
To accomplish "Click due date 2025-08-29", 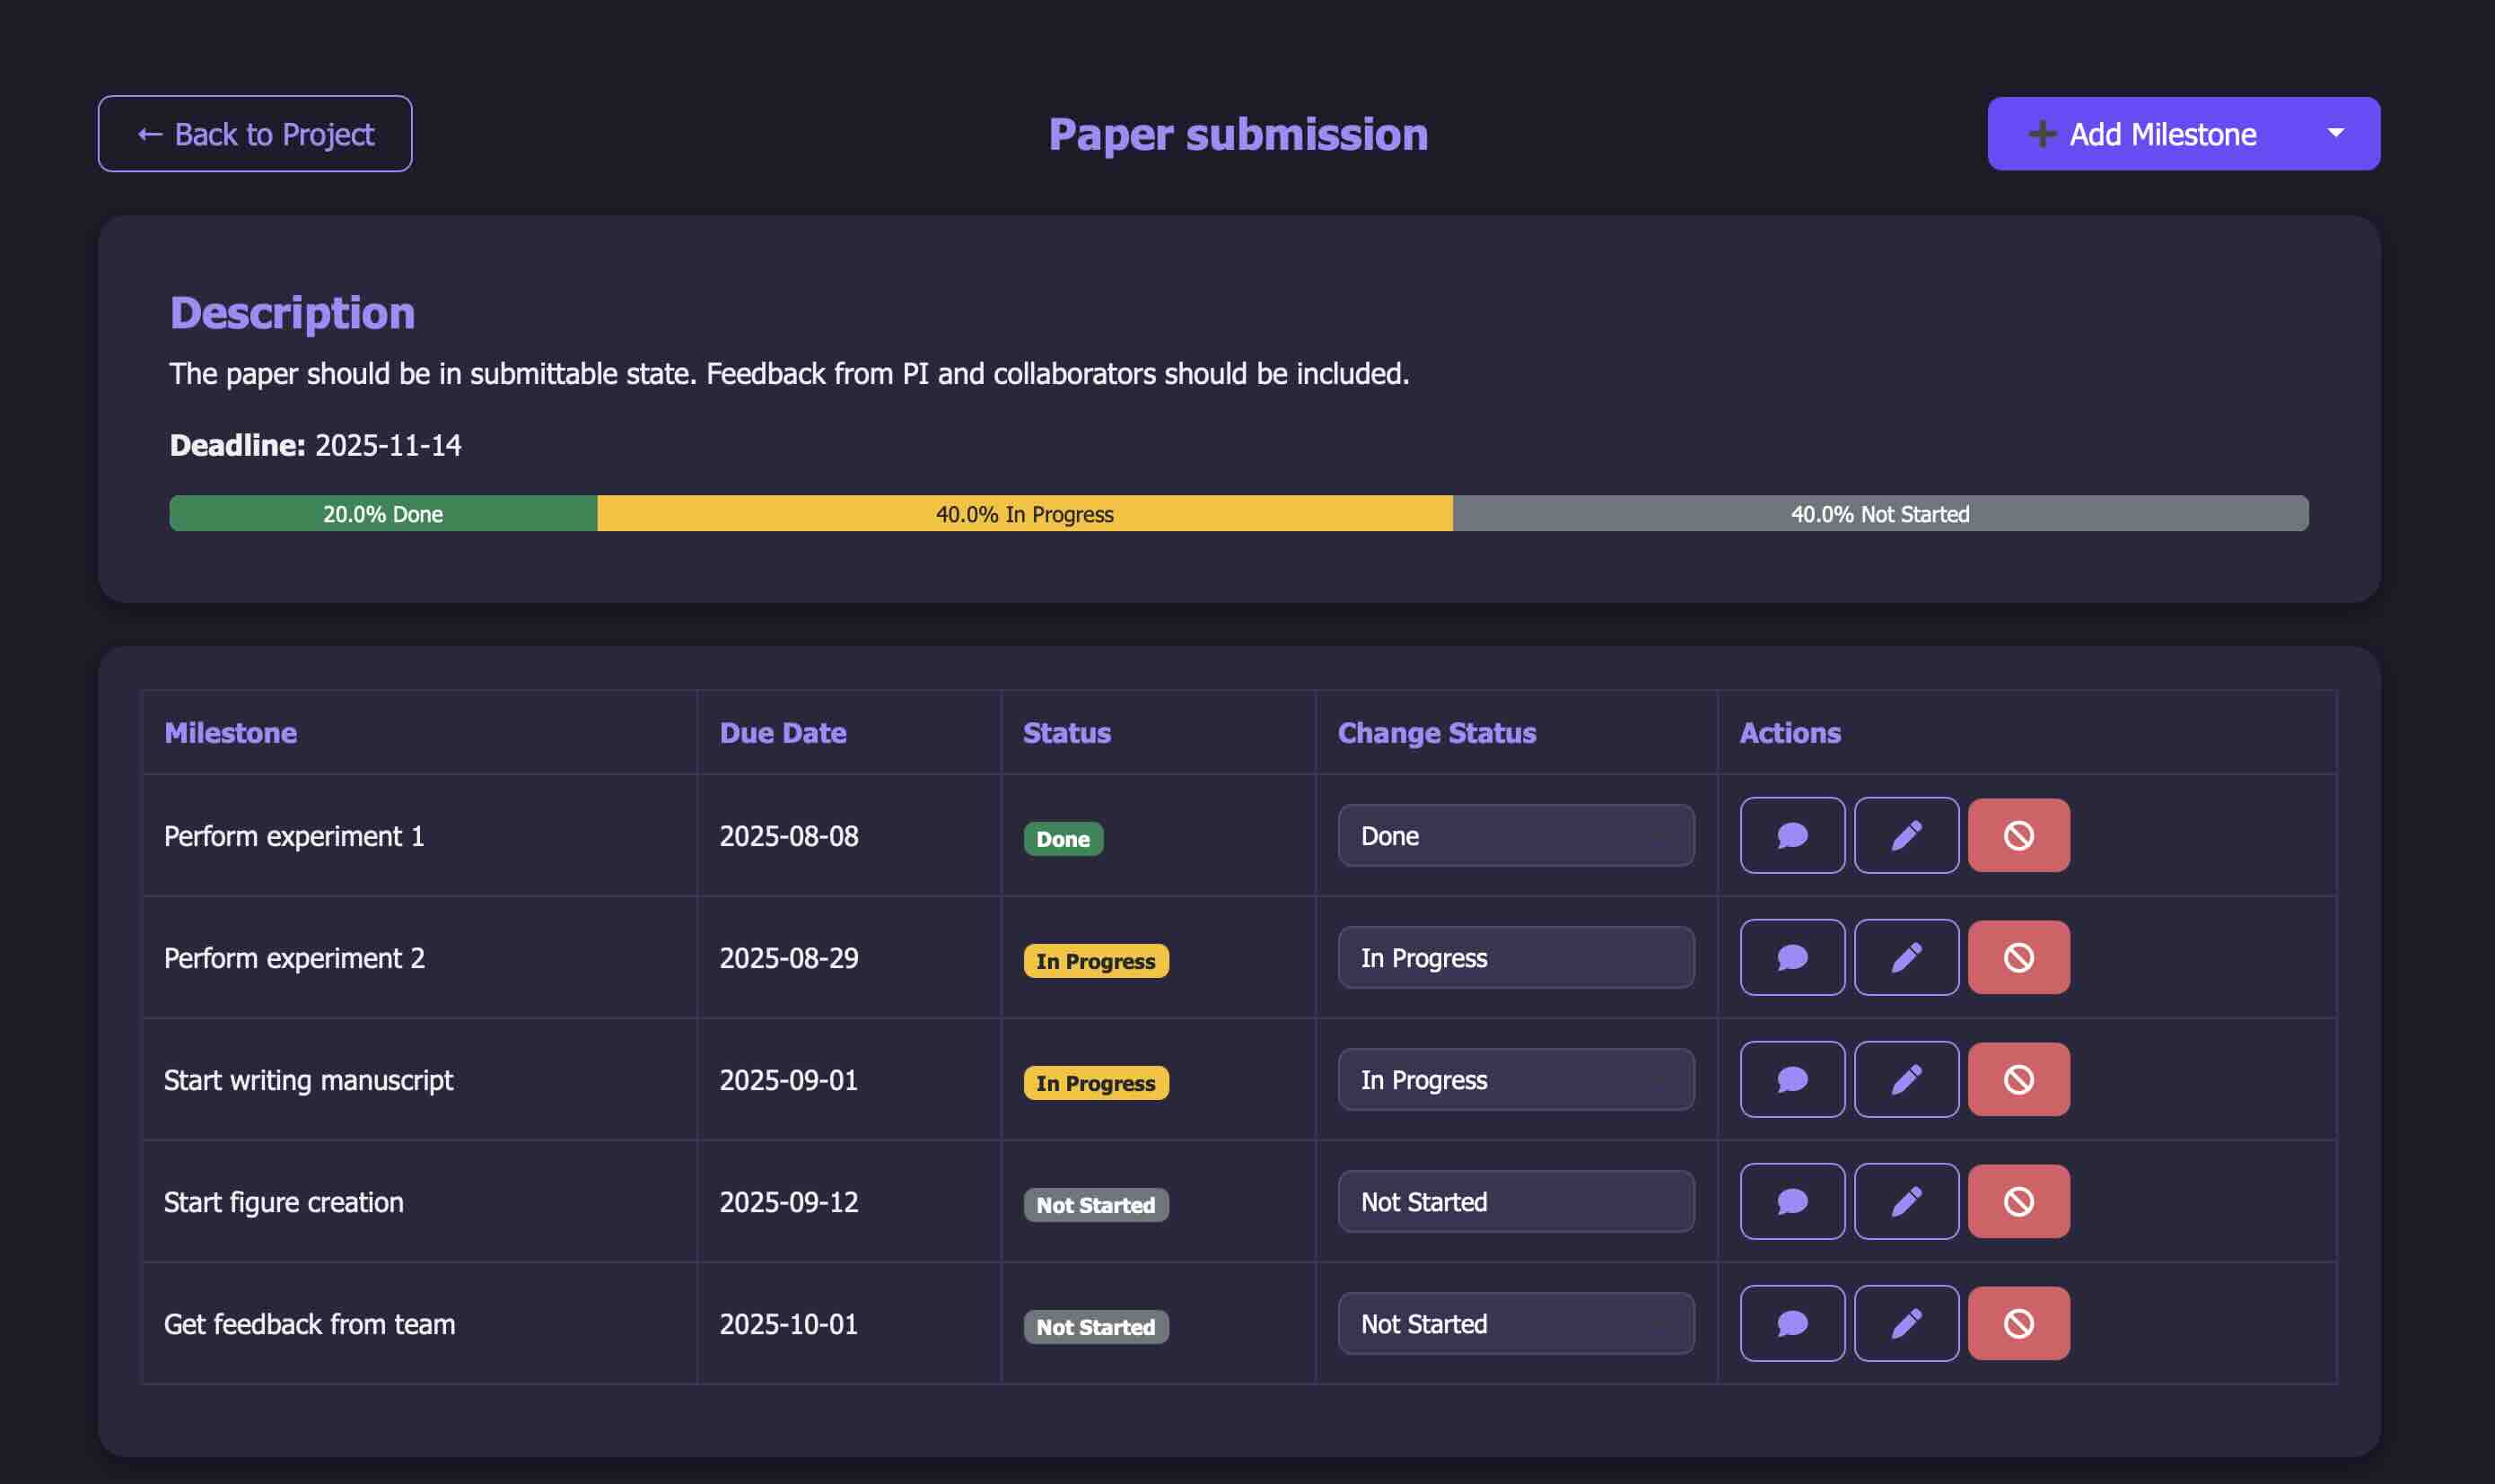I will coord(789,958).
